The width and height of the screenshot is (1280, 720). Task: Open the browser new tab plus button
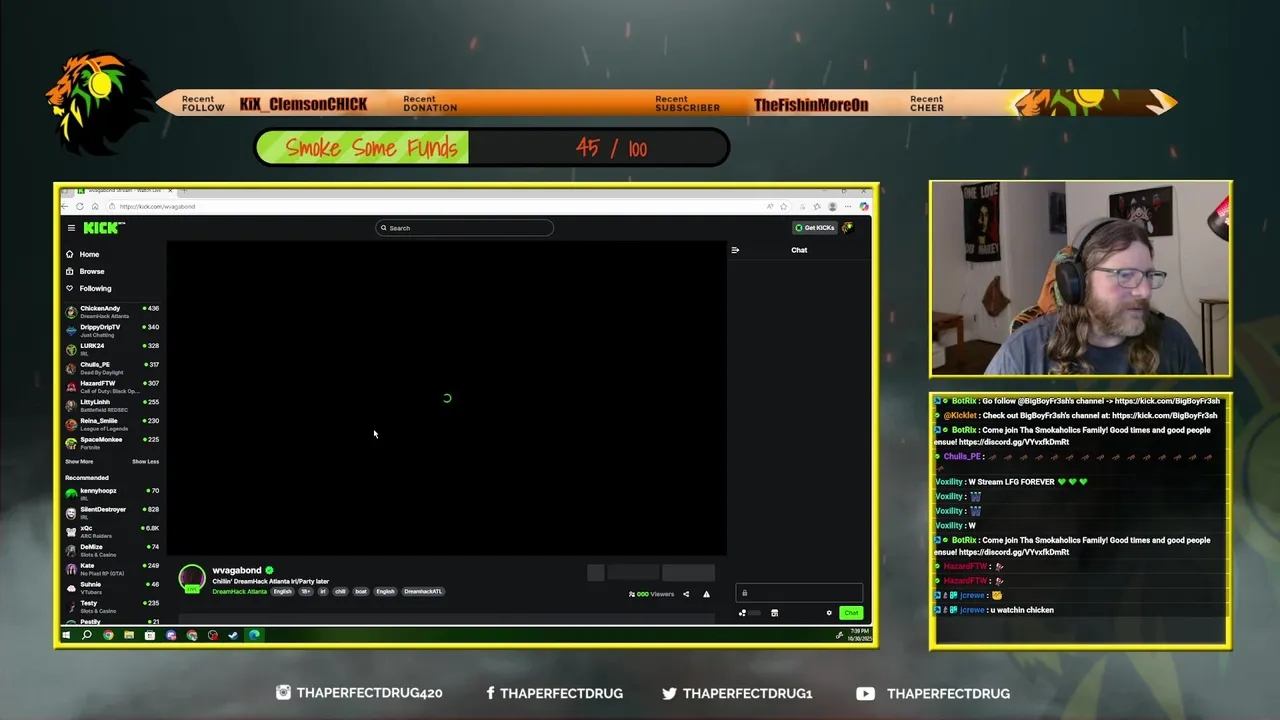pyautogui.click(x=185, y=190)
